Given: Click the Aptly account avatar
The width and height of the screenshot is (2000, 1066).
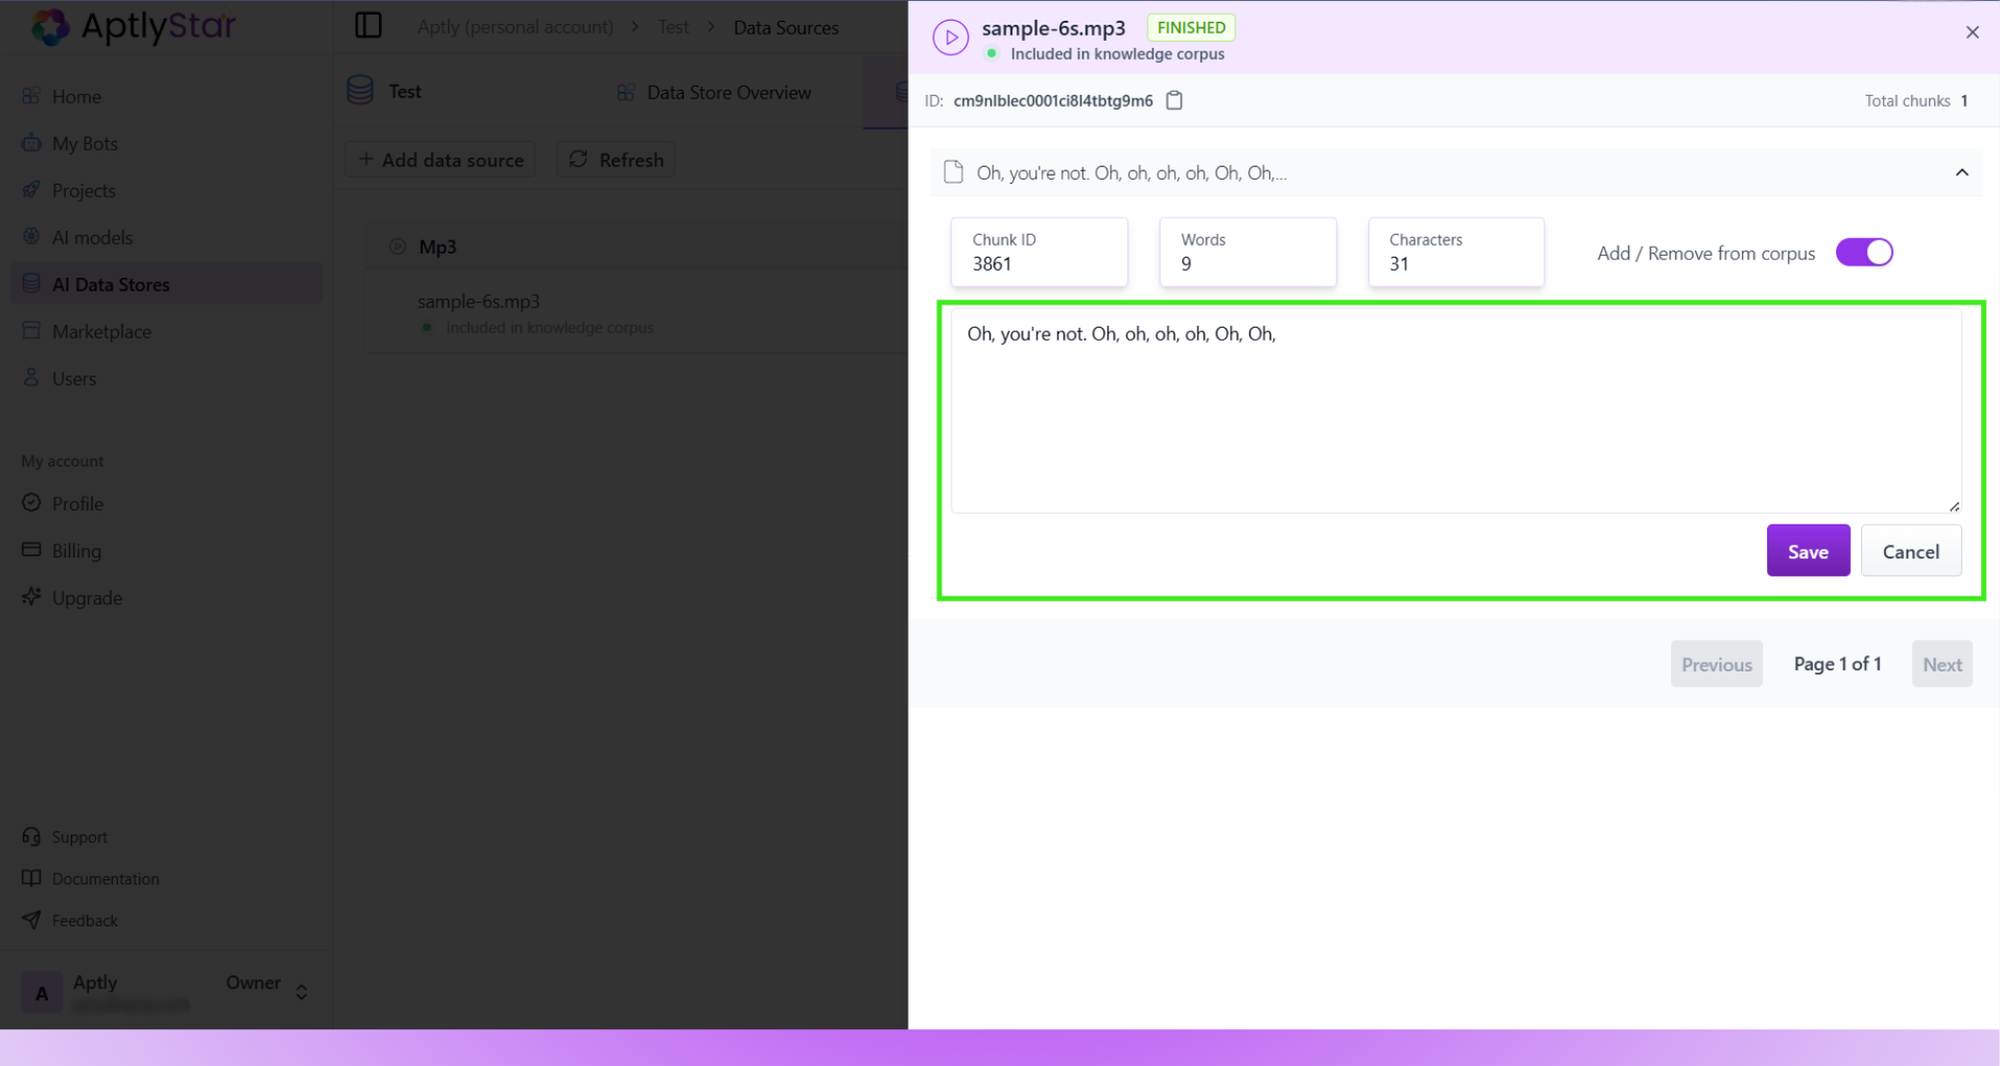Looking at the screenshot, I should click(41, 993).
